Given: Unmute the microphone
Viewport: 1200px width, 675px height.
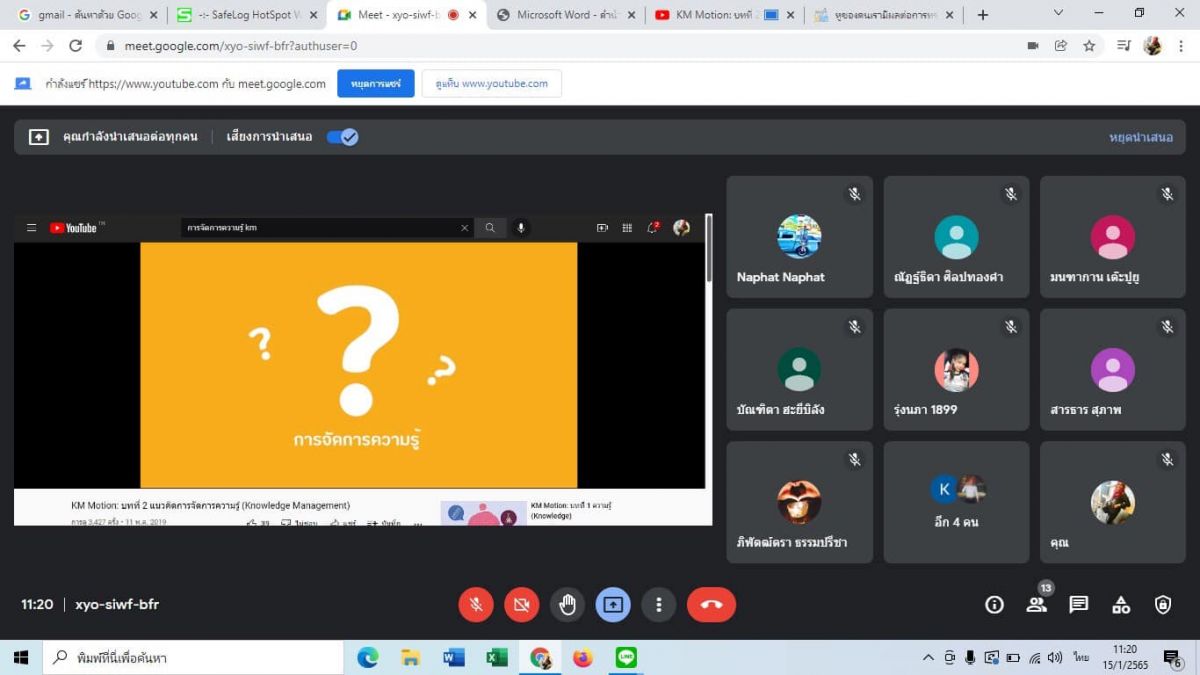Looking at the screenshot, I should point(476,604).
